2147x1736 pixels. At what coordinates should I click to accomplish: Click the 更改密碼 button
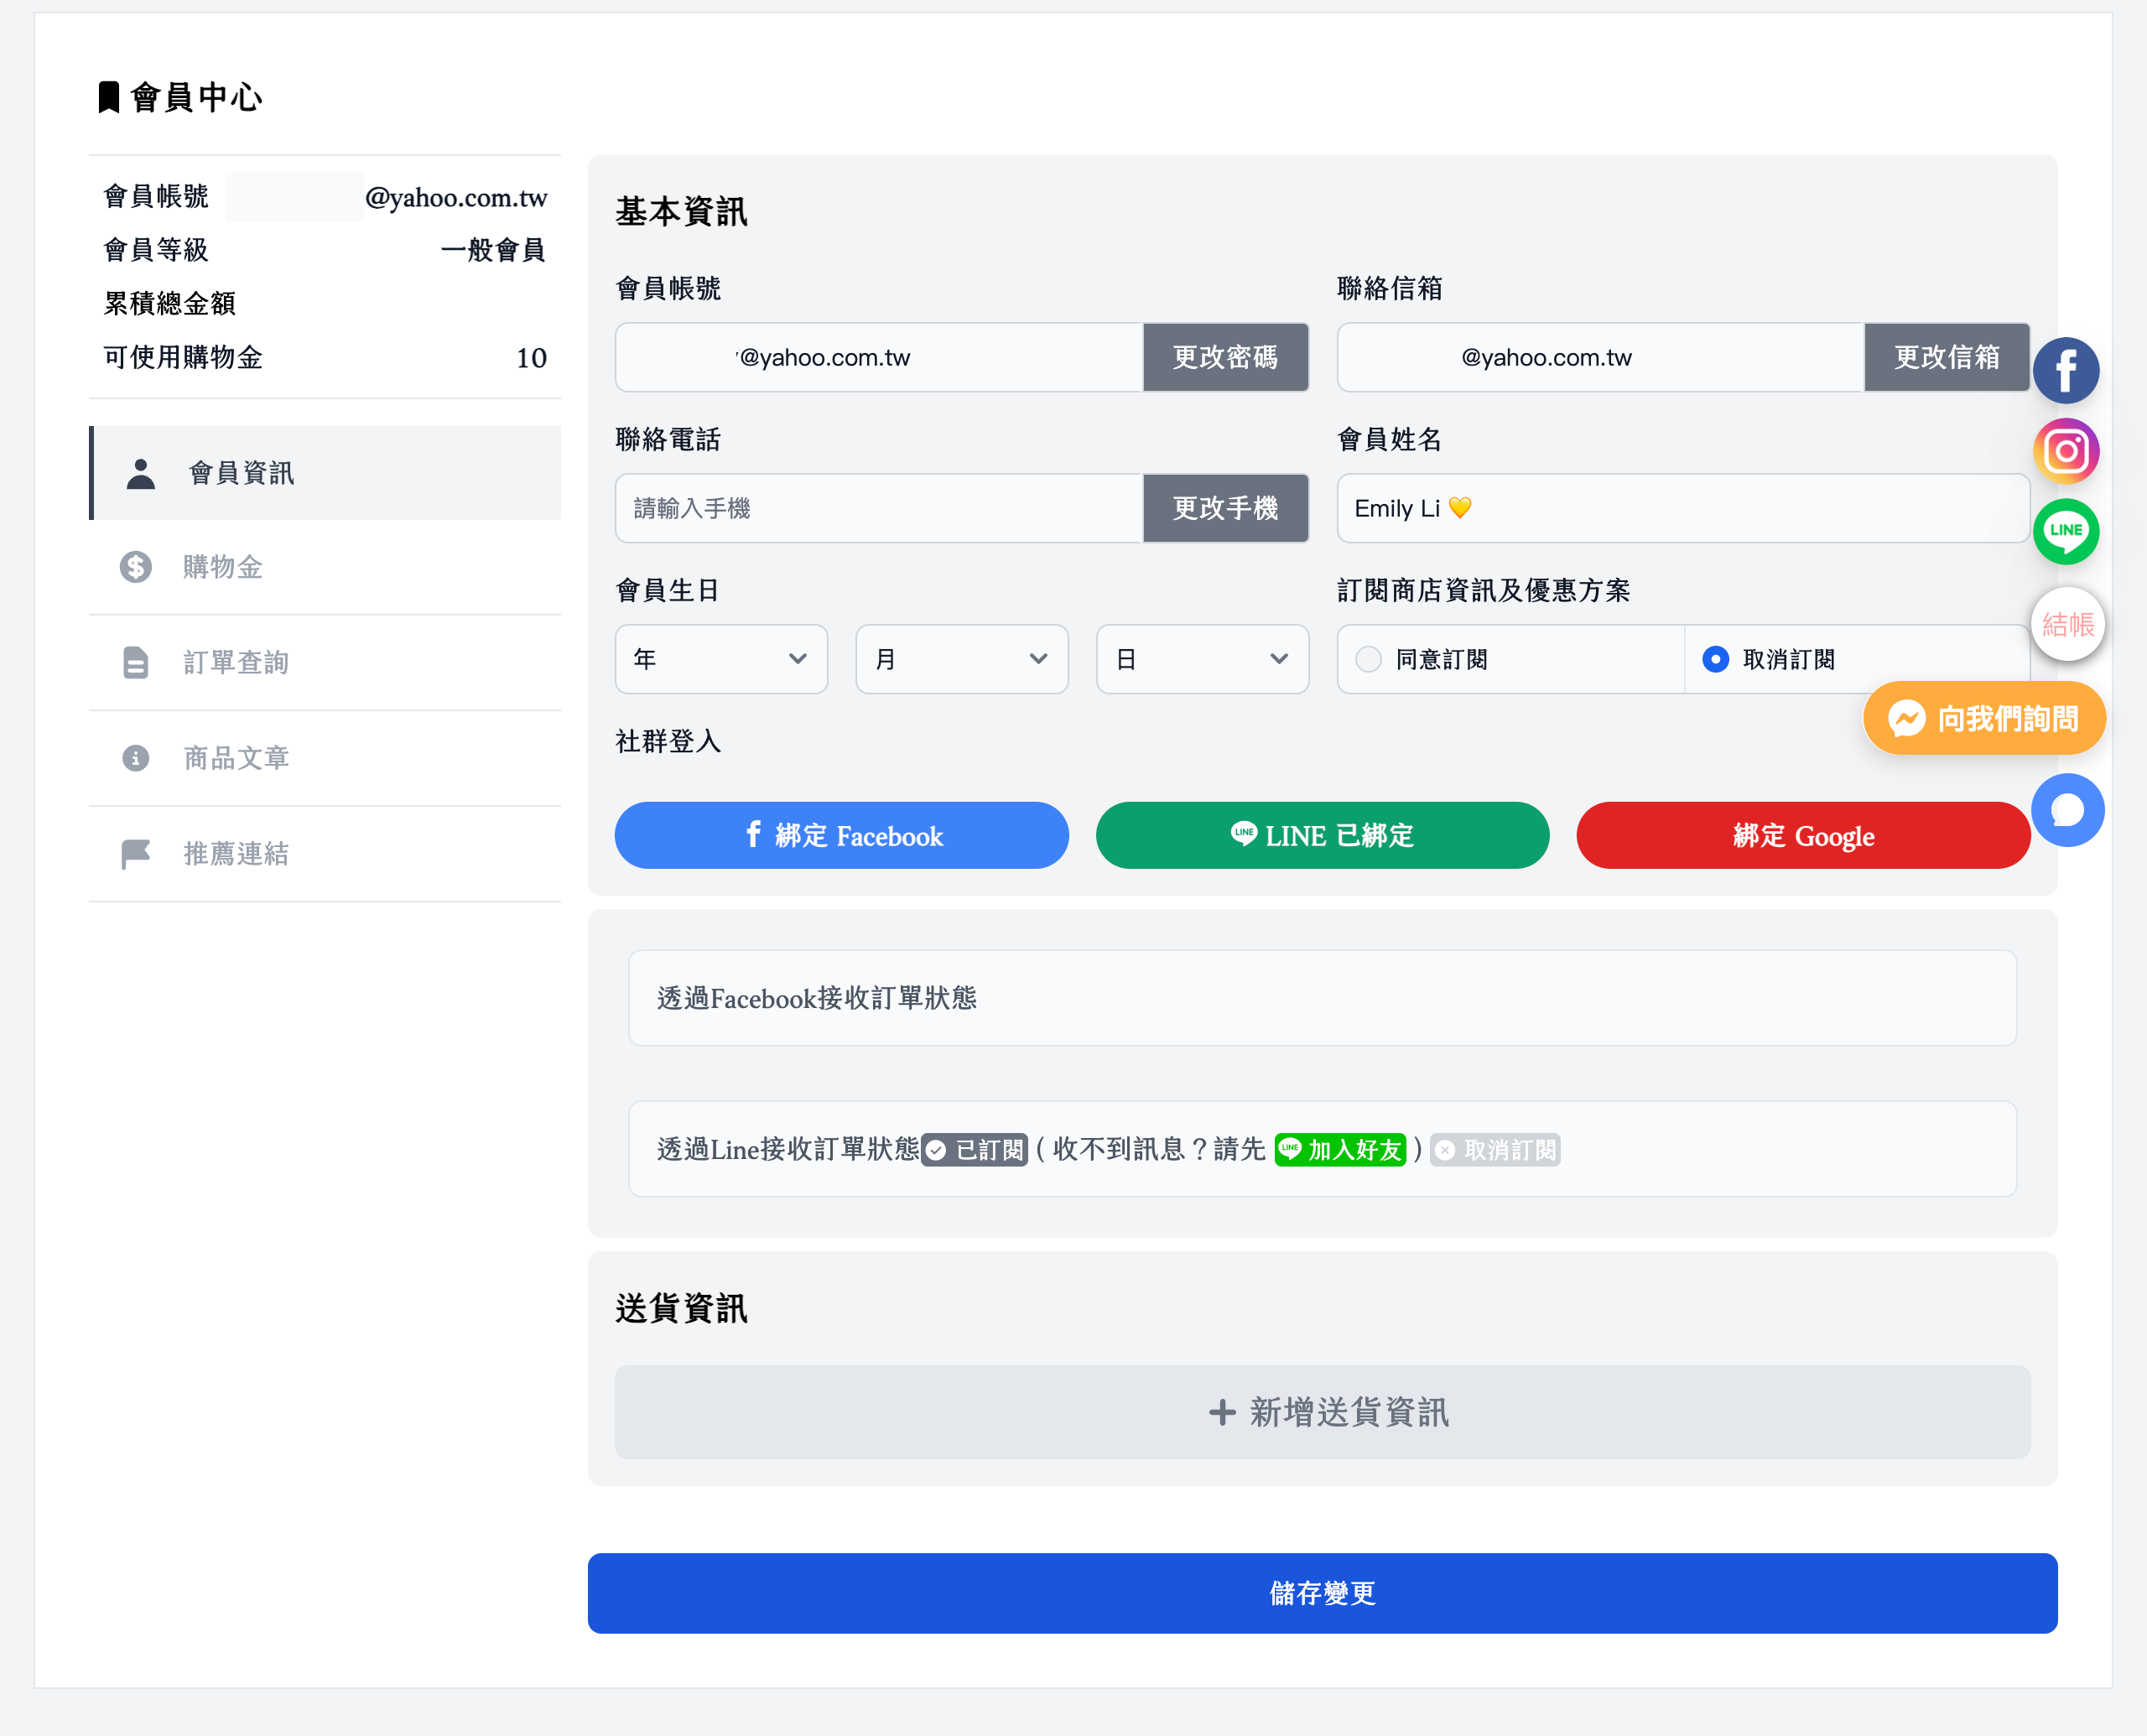point(1226,357)
